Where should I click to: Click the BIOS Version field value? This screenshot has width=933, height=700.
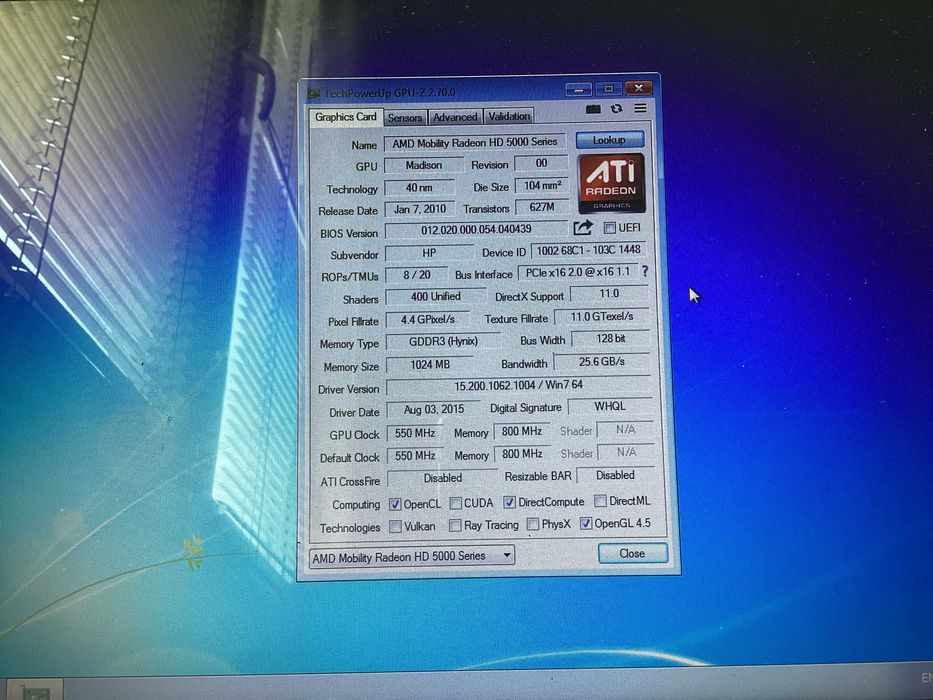pos(476,230)
